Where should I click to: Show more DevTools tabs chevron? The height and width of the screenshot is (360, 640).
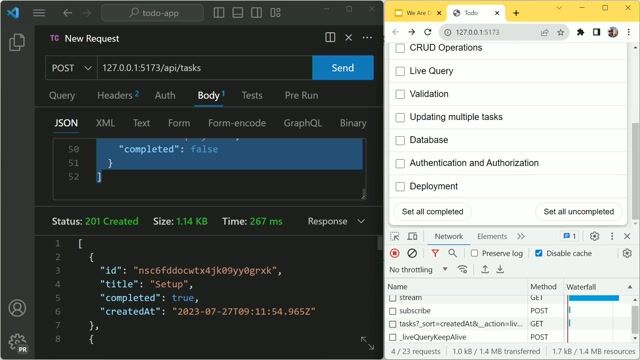pos(520,236)
